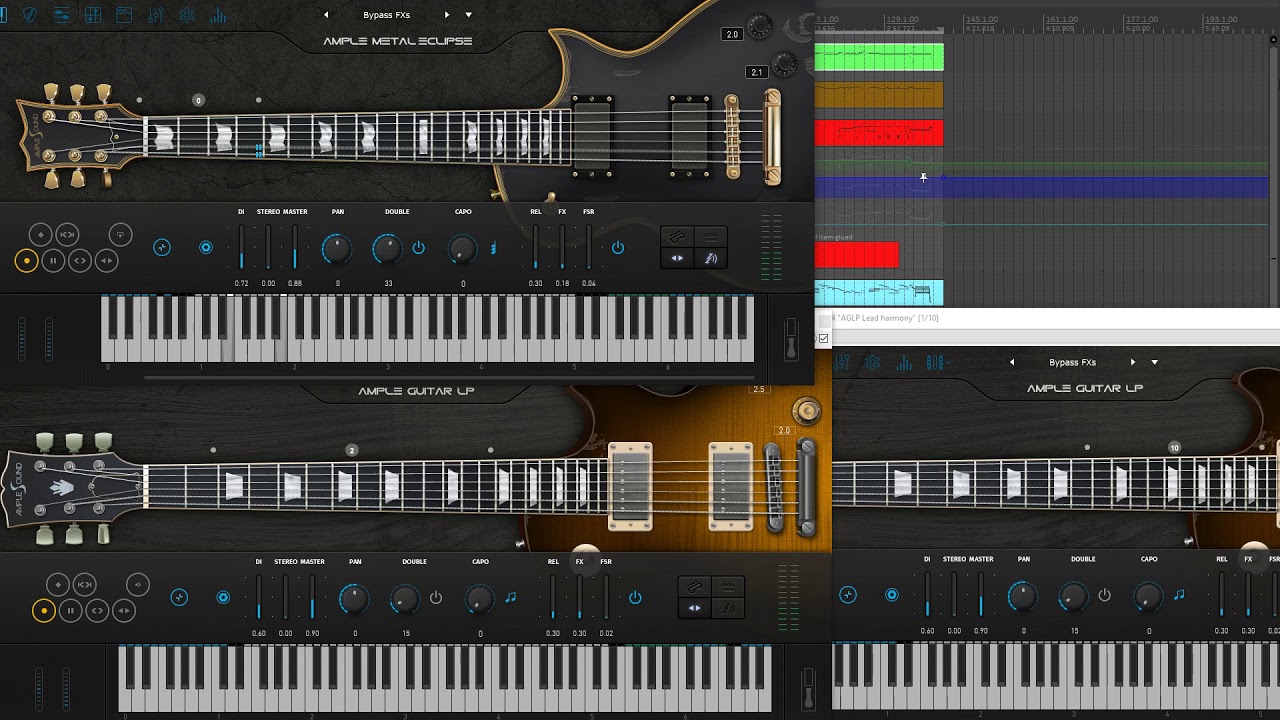Click the blue crosshair icon in right Guitar LP

(848, 595)
